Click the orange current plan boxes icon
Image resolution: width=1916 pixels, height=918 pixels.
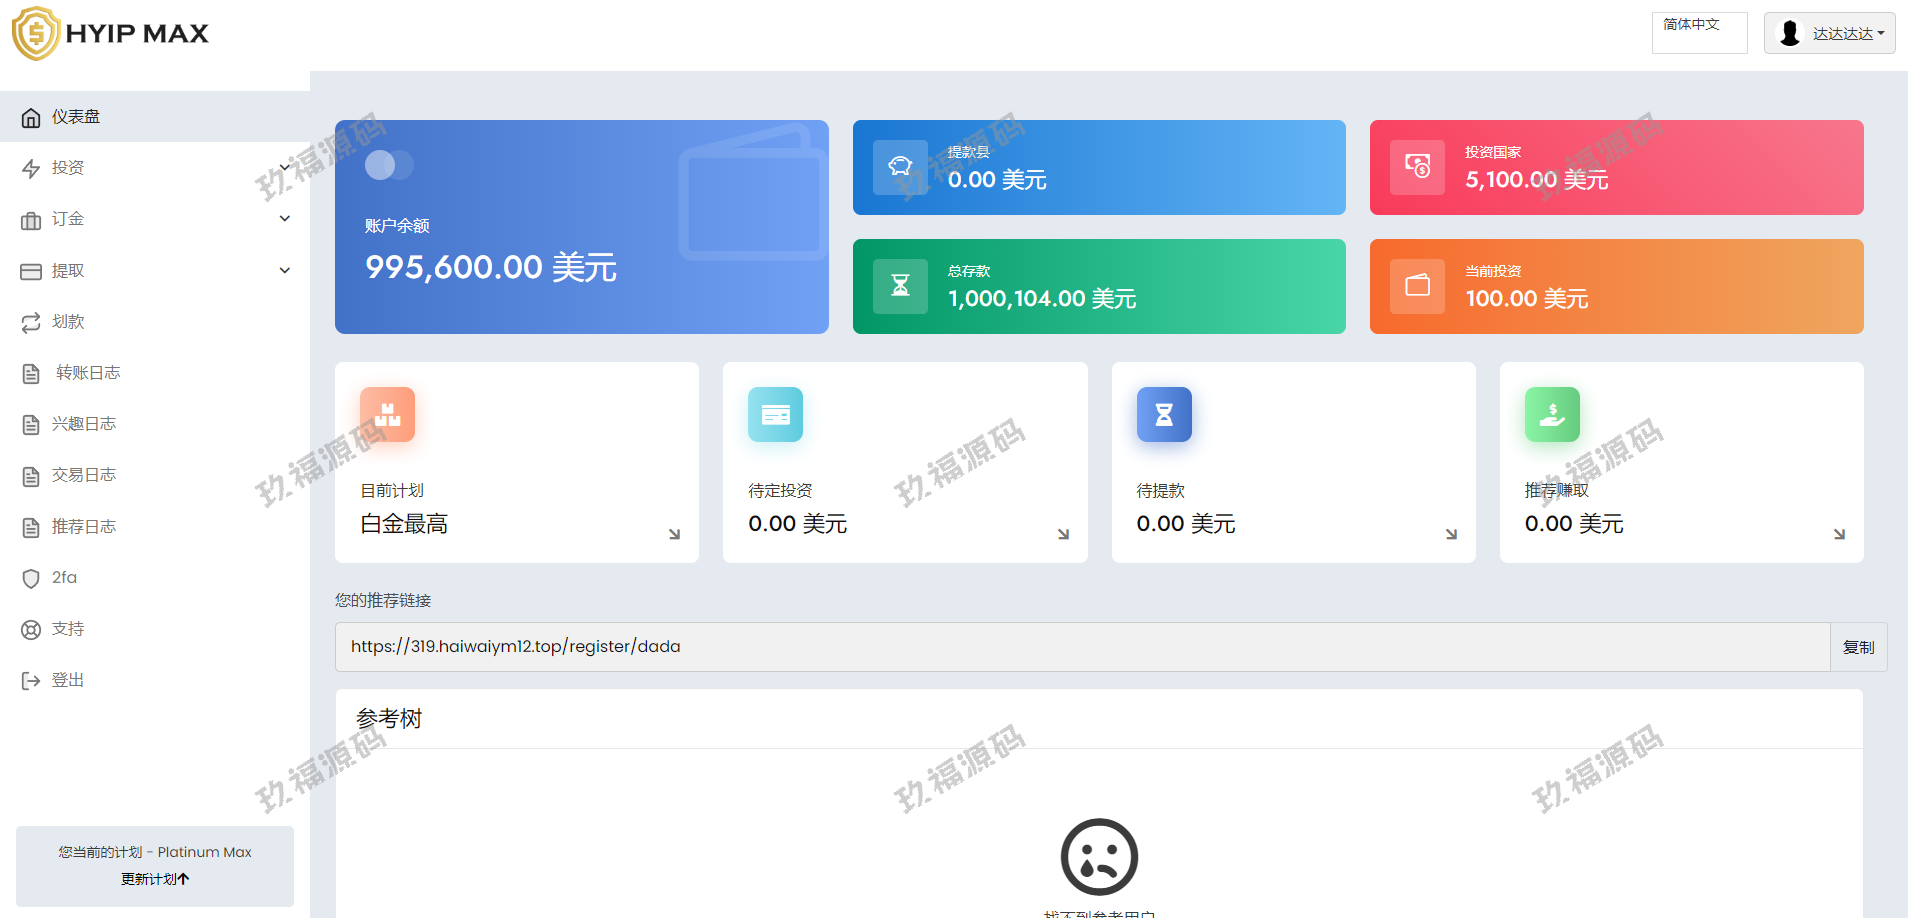coord(387,414)
